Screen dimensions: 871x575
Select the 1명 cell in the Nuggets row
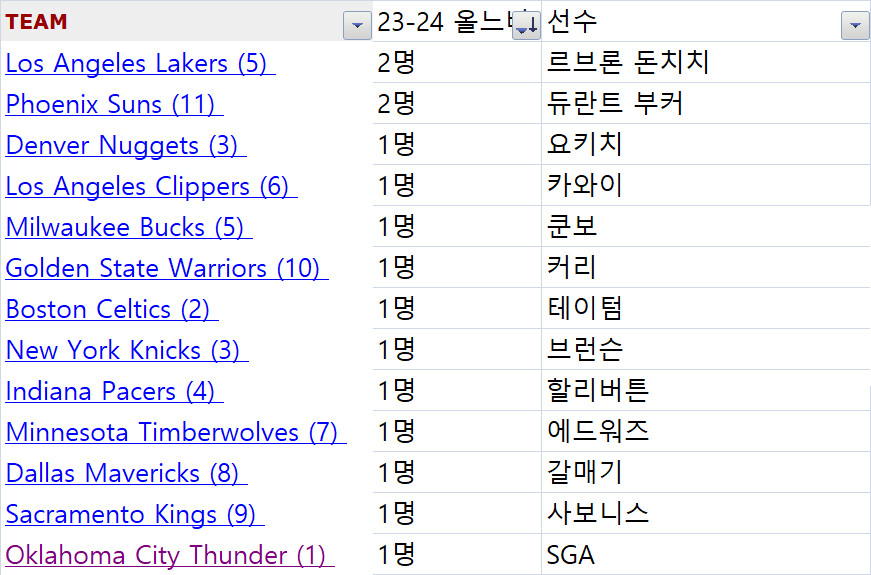457,144
